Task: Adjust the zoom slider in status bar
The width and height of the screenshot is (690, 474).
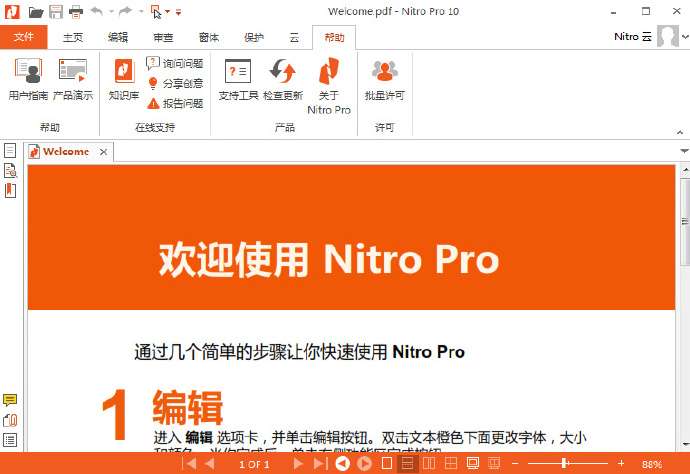Action: click(564, 463)
